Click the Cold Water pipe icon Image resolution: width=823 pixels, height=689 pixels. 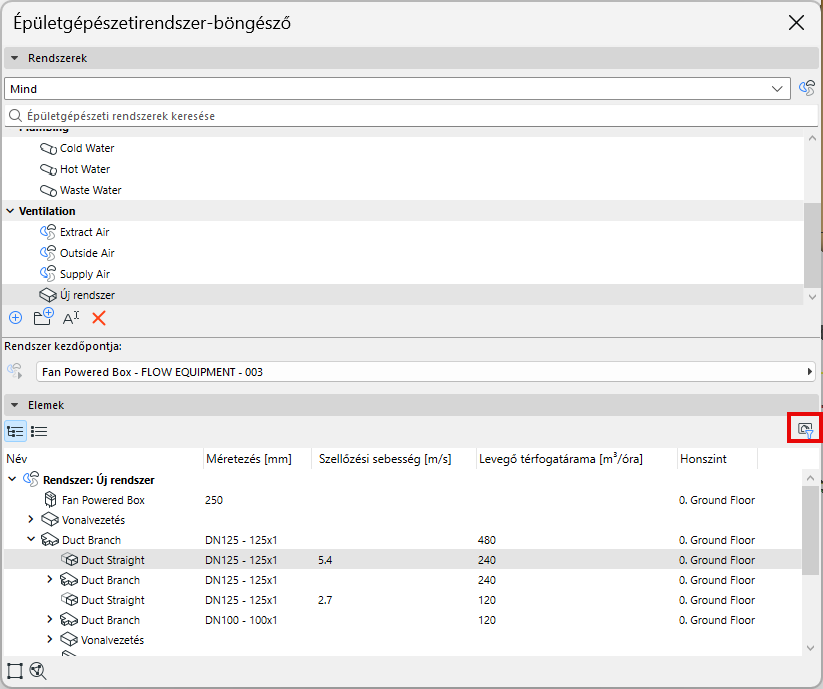point(48,149)
